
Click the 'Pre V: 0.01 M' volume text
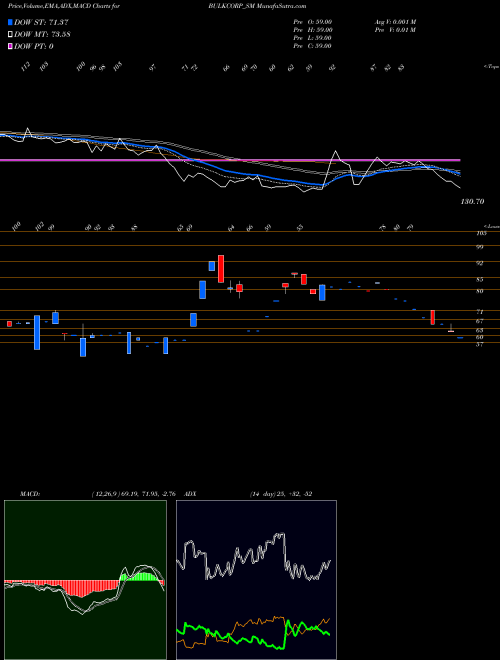click(395, 30)
